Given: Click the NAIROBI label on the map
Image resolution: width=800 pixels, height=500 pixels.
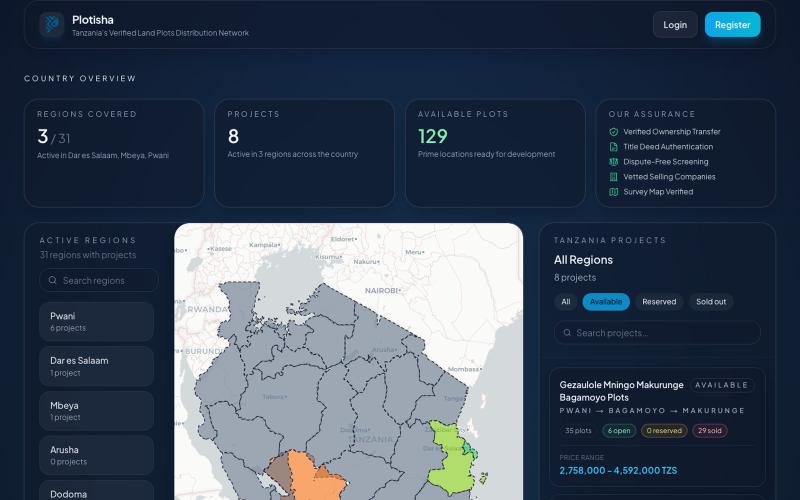Looking at the screenshot, I should pos(382,290).
